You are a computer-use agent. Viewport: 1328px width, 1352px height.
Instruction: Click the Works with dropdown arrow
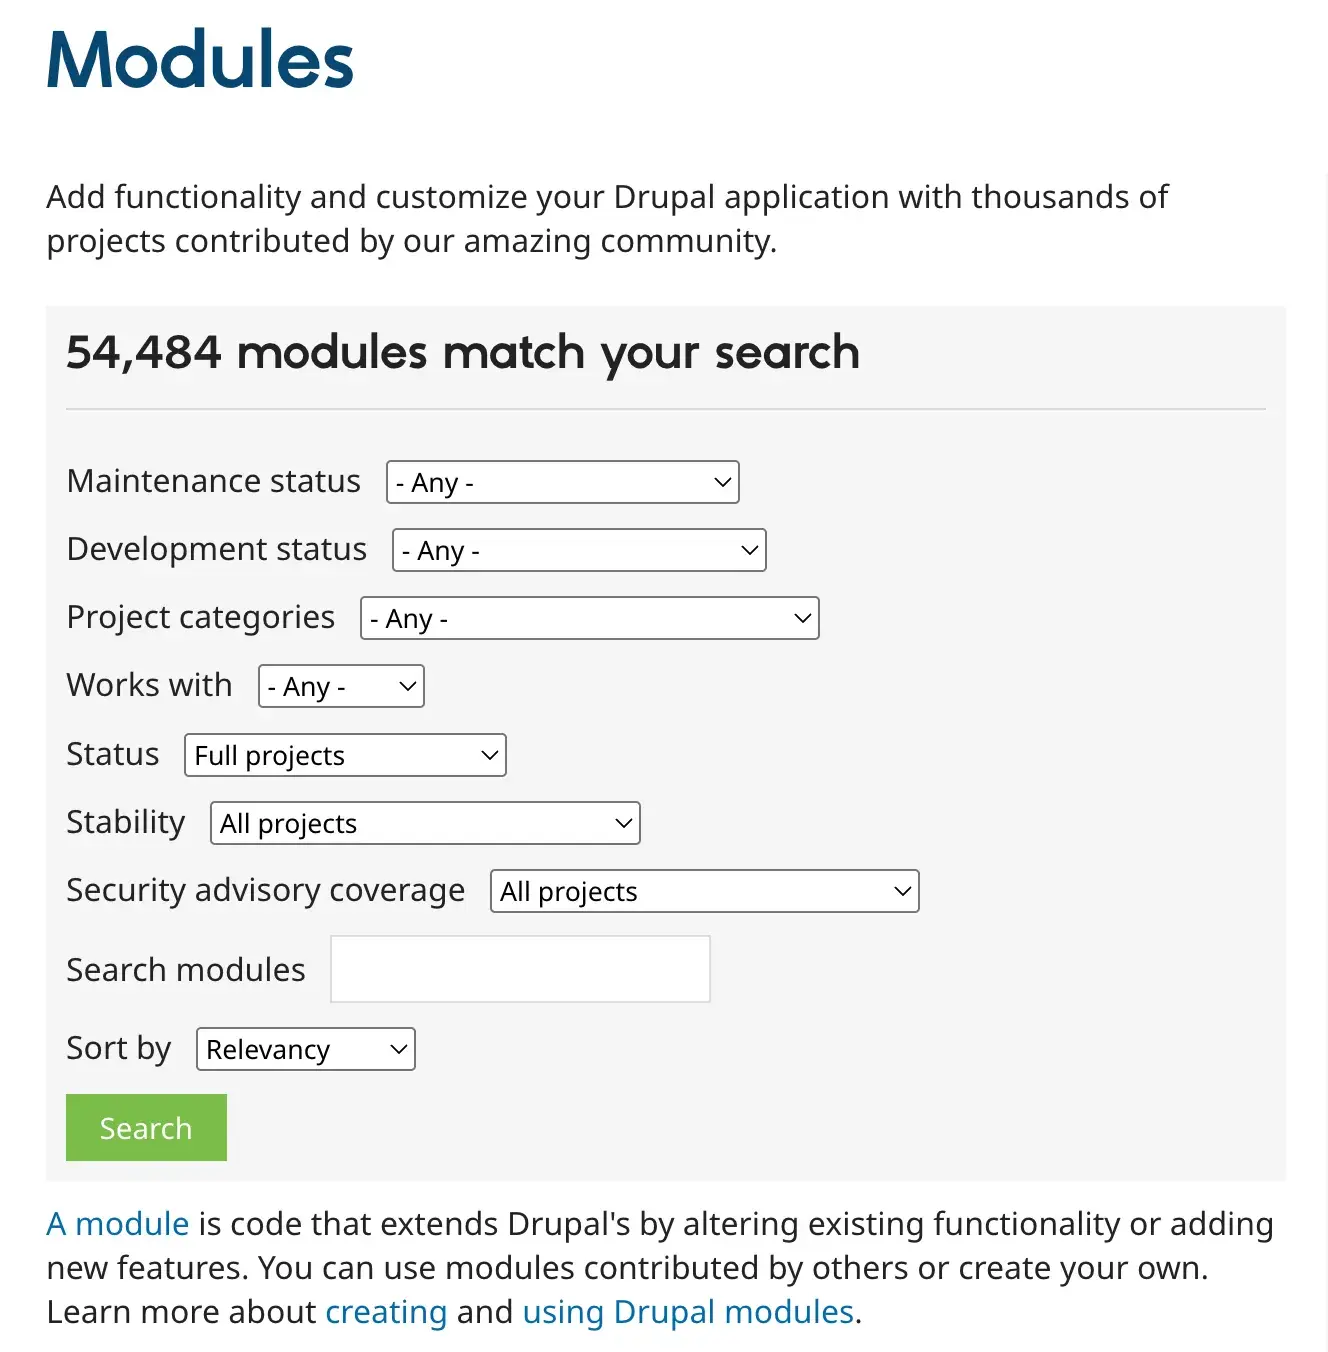[405, 686]
